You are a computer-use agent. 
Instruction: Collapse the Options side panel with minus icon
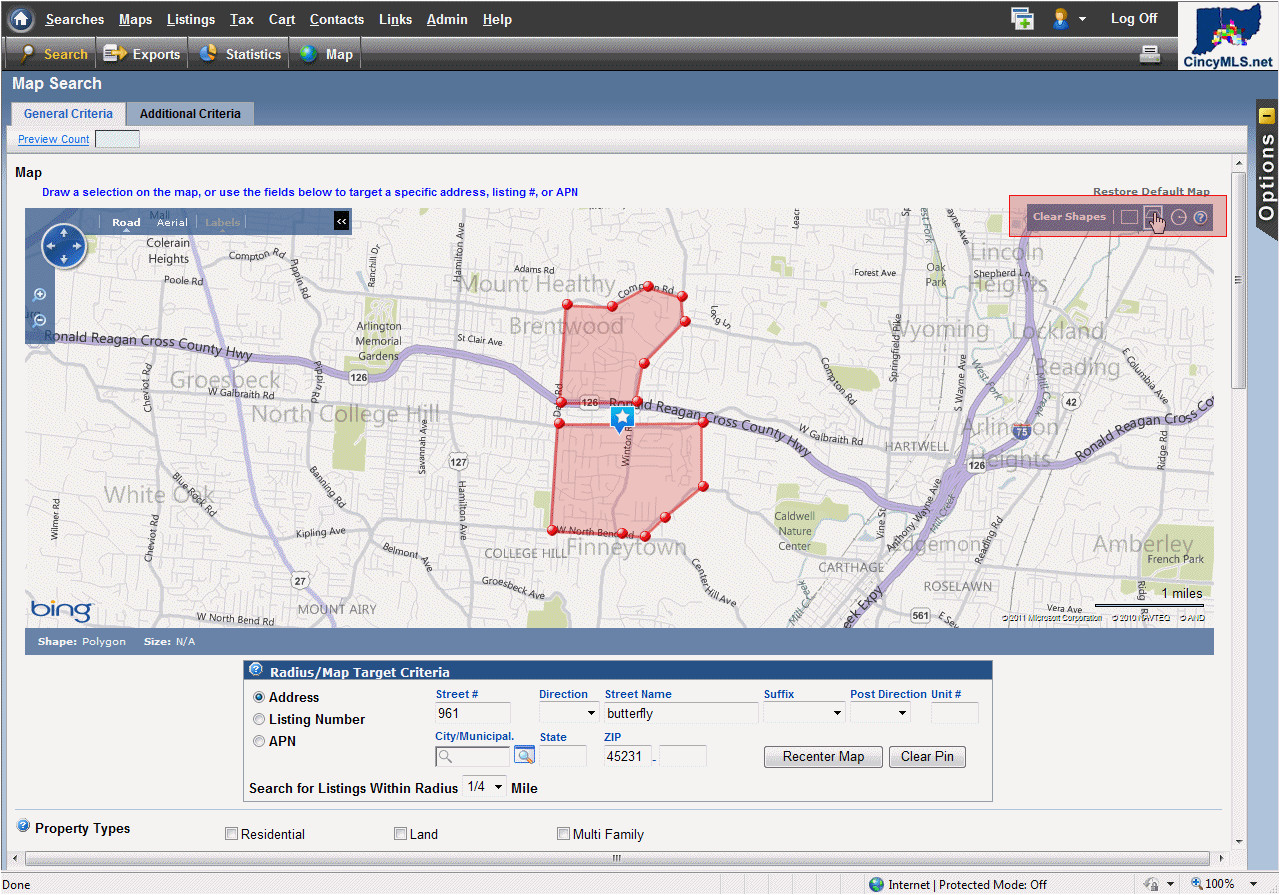point(1267,116)
